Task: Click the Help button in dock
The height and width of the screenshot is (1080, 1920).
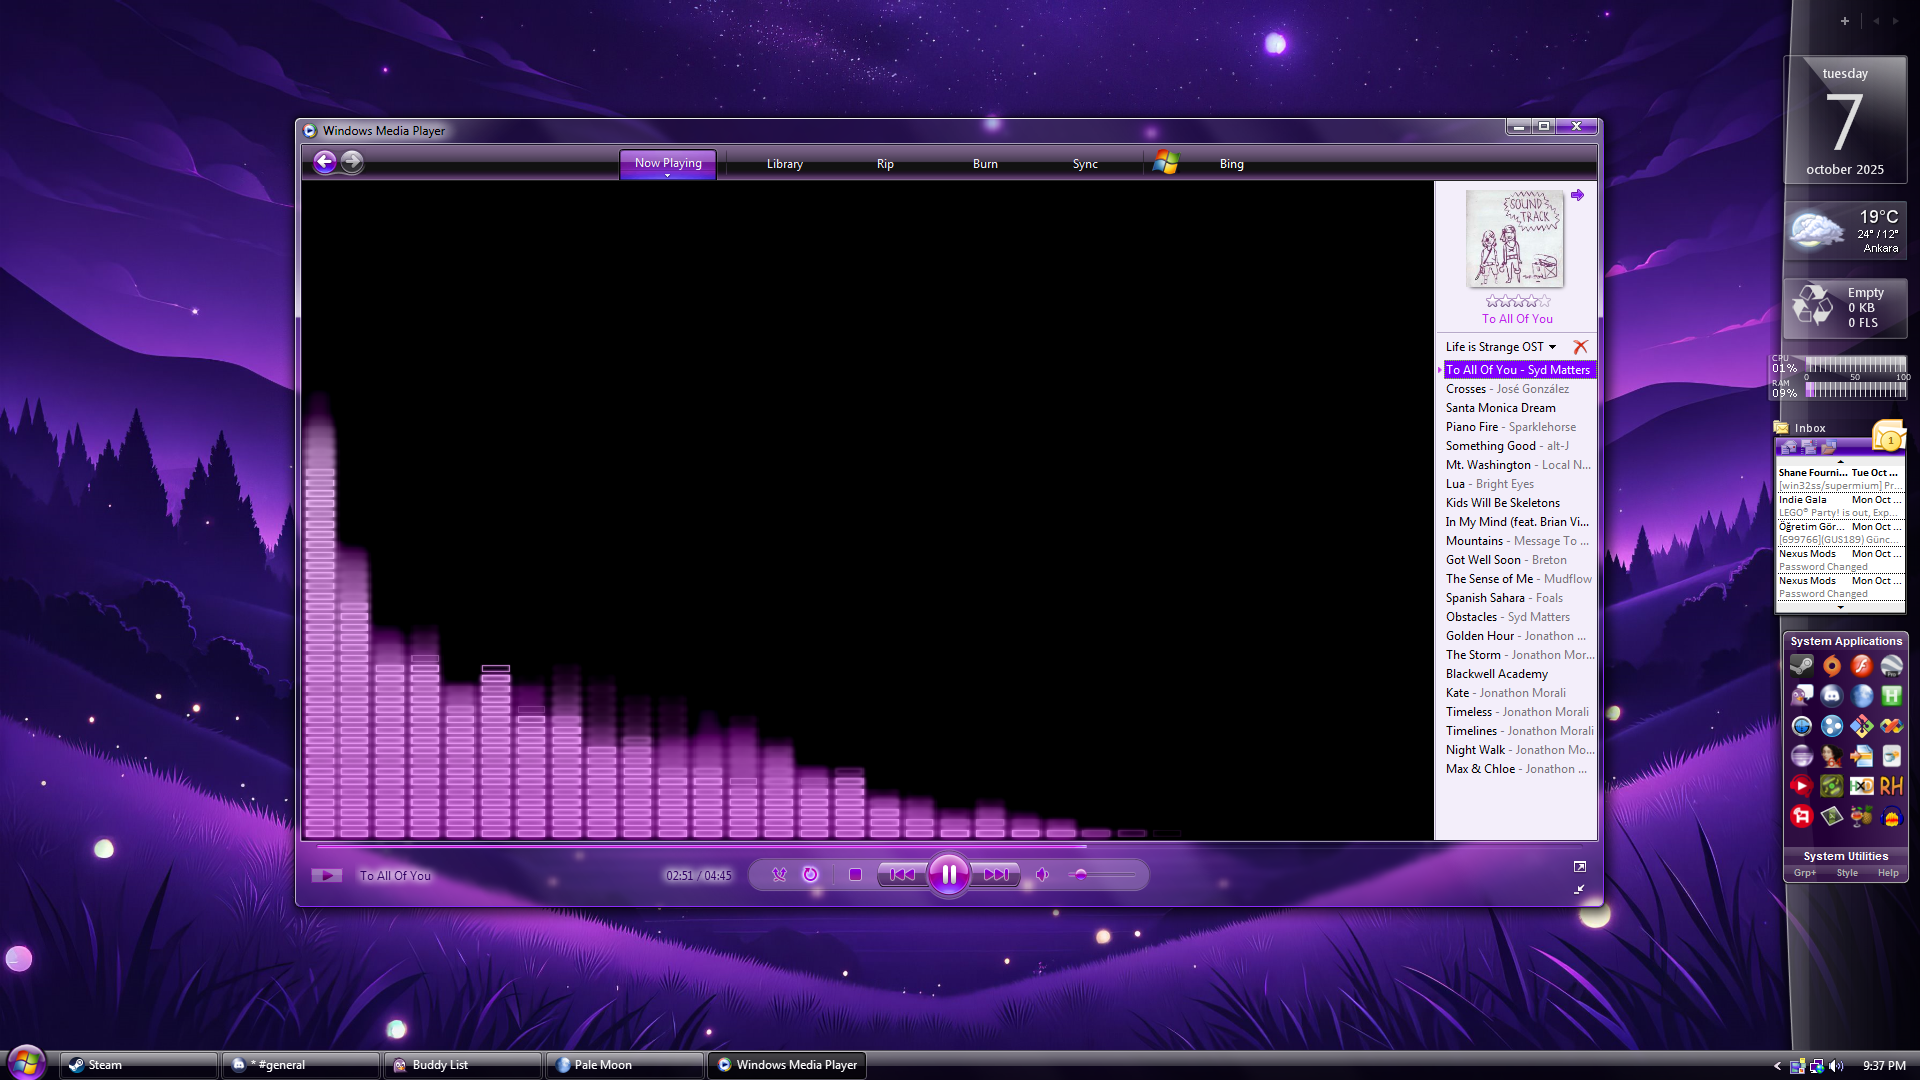Action: coord(1888,873)
